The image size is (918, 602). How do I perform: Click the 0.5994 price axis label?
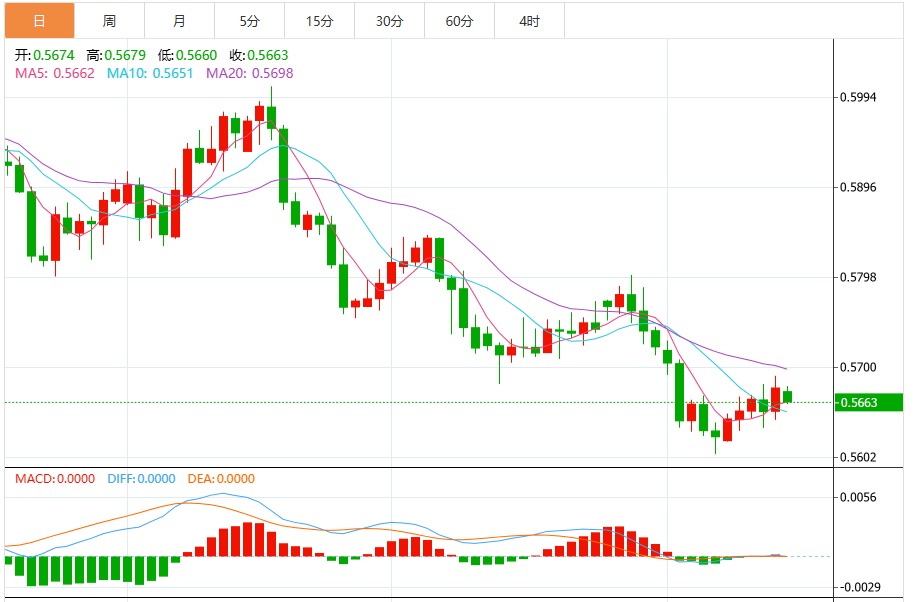(858, 97)
